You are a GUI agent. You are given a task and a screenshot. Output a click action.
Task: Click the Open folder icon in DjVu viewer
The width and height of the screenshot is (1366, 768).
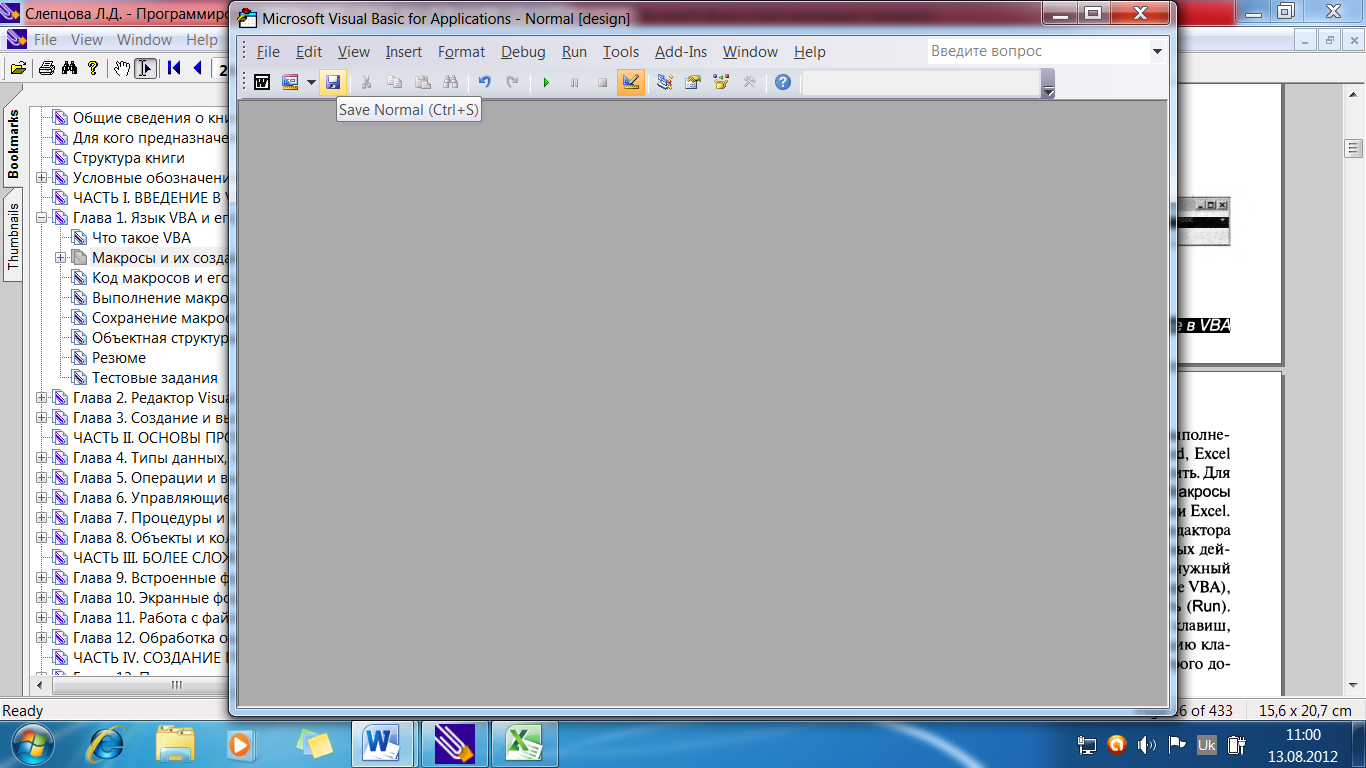tap(18, 68)
